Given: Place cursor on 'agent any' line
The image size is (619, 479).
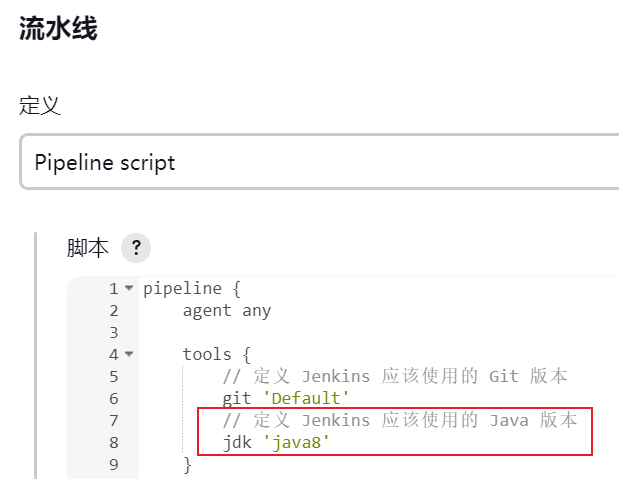Looking at the screenshot, I should (x=226, y=311).
